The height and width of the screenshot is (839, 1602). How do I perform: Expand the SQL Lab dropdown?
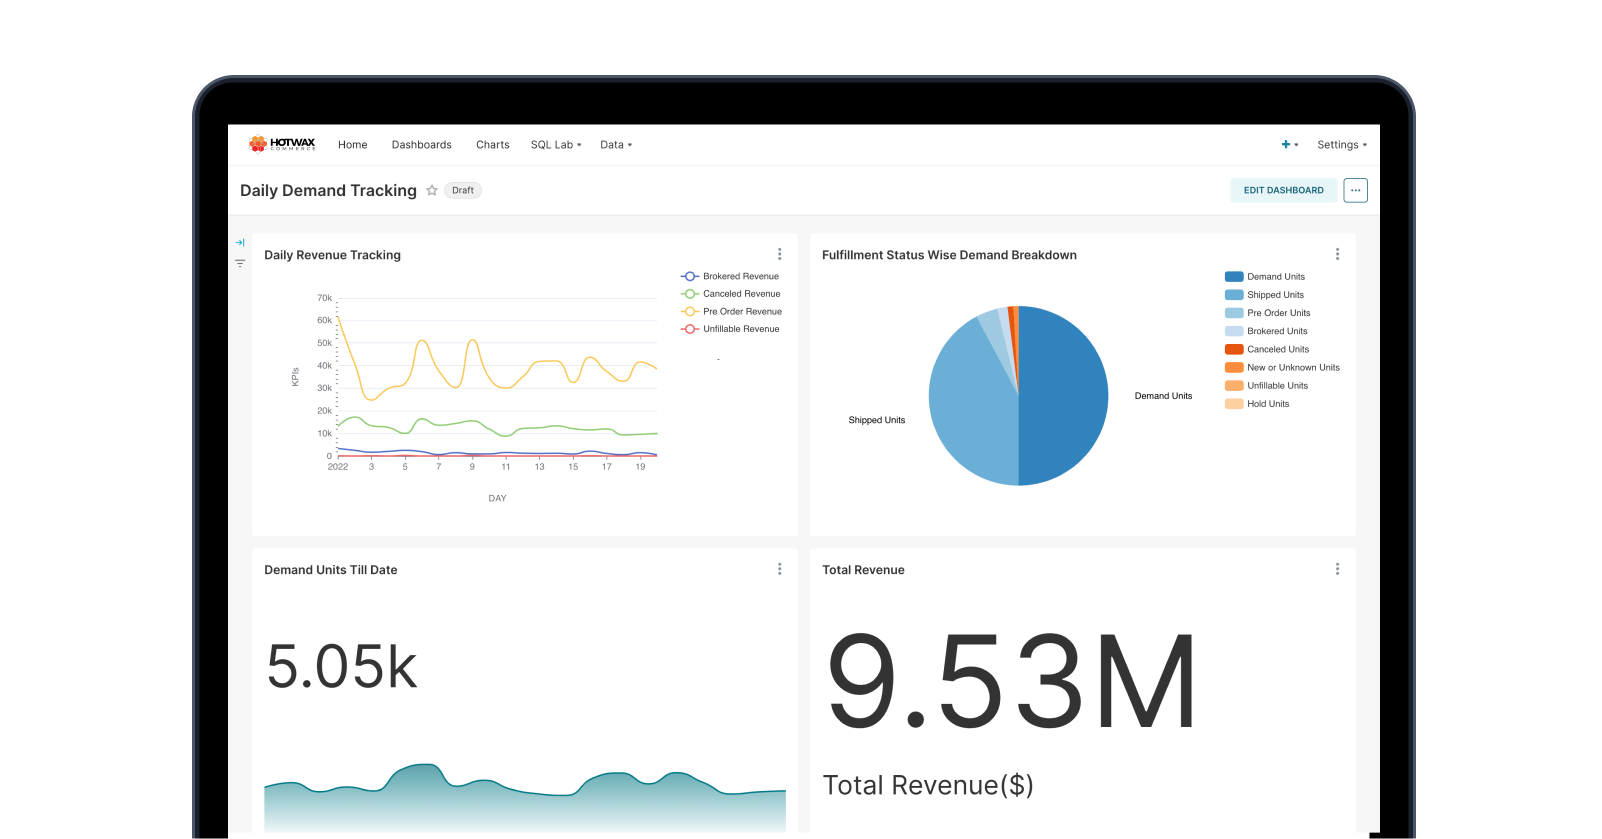(556, 145)
